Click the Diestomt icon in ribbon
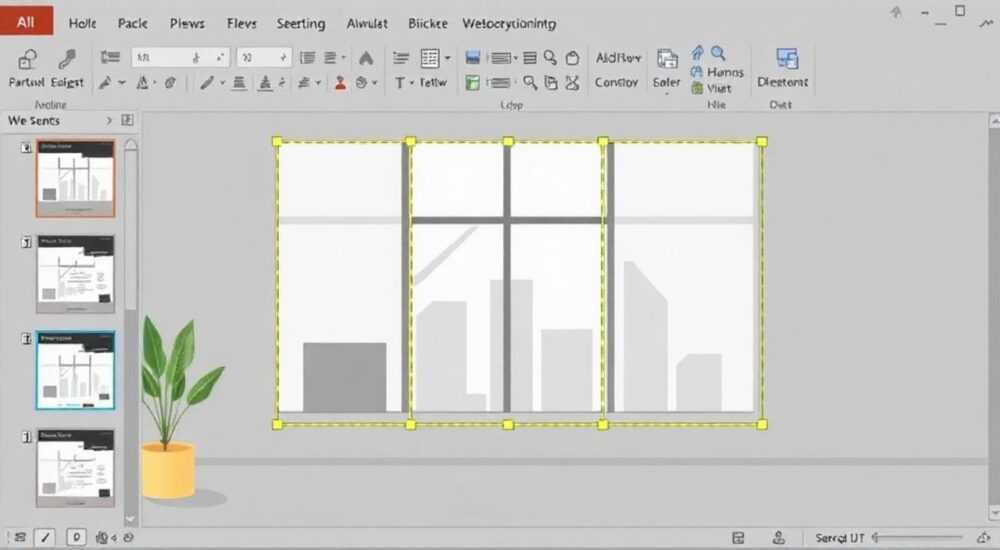This screenshot has width=1000, height=550. 787,59
